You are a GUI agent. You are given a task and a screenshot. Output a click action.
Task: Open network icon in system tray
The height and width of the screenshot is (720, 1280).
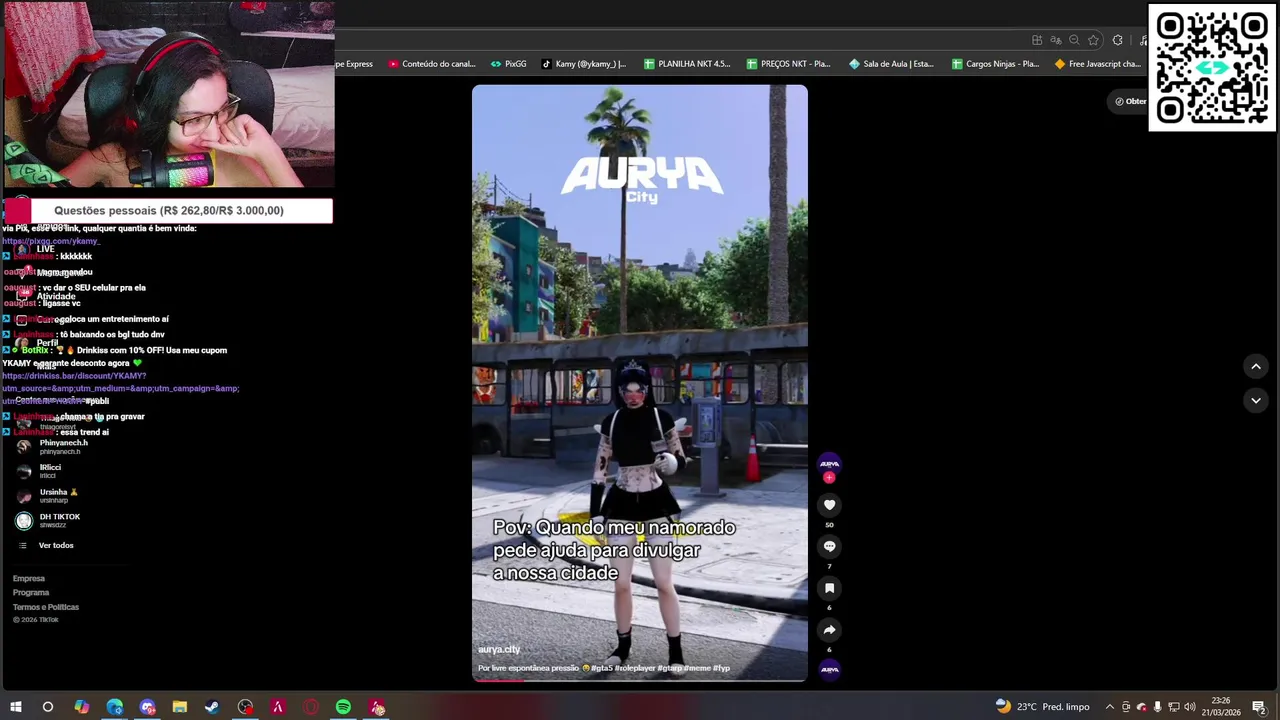[1173, 707]
